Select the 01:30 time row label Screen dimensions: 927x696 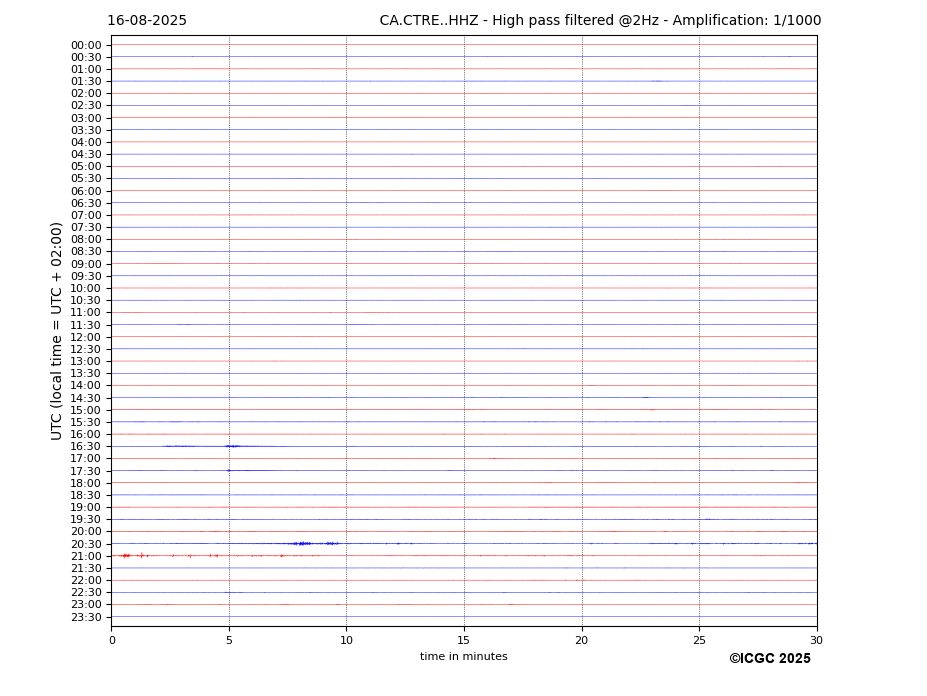click(x=86, y=82)
